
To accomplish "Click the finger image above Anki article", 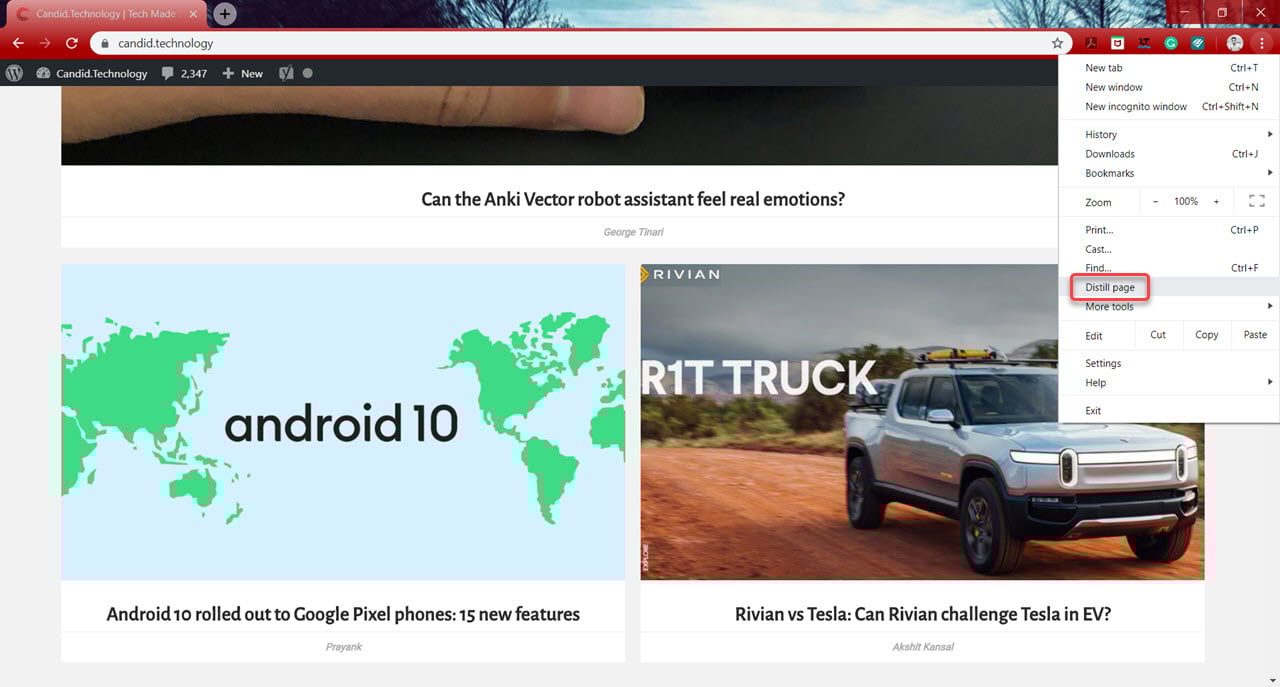I will tap(560, 125).
